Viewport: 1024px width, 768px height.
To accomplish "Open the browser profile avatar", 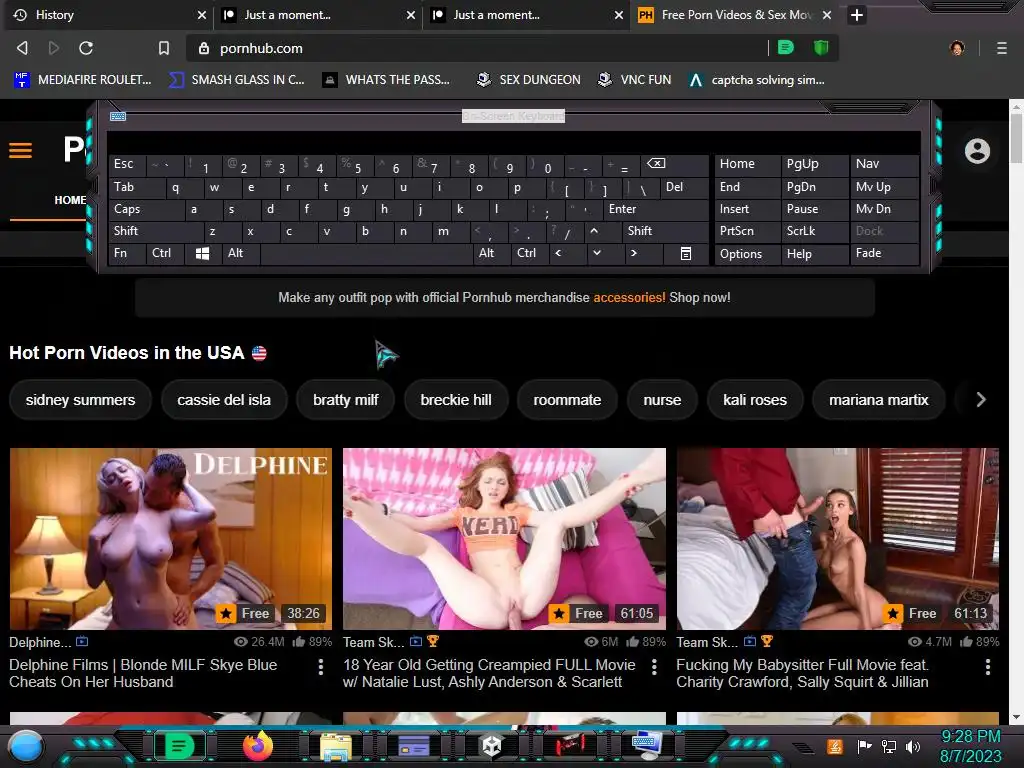I will click(x=957, y=48).
